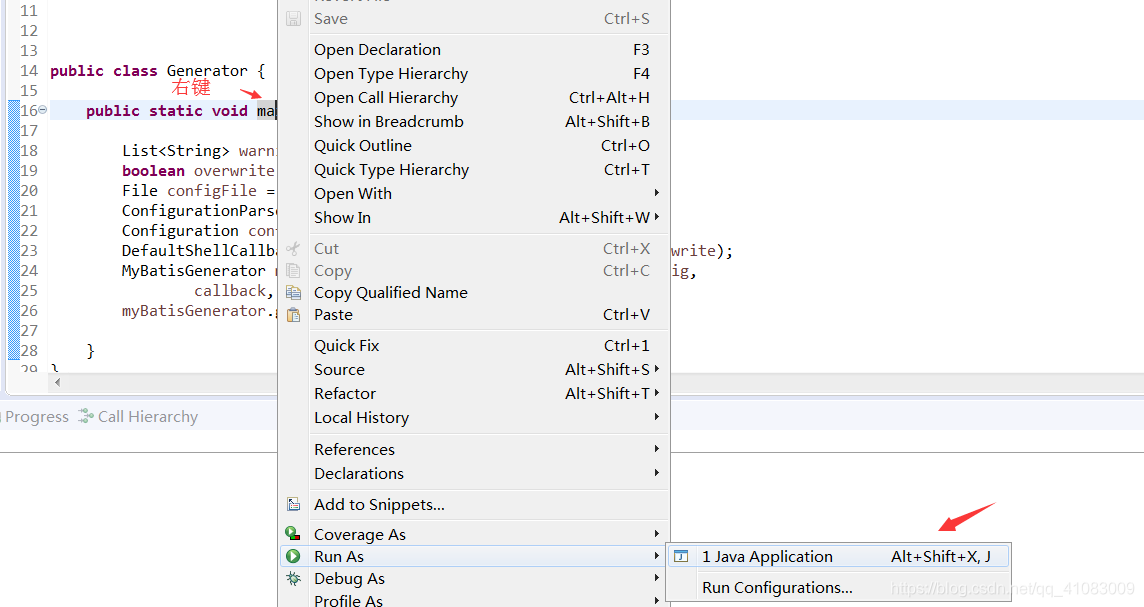1144x607 pixels.
Task: Click 'Generator' class name in code
Action: 207,71
